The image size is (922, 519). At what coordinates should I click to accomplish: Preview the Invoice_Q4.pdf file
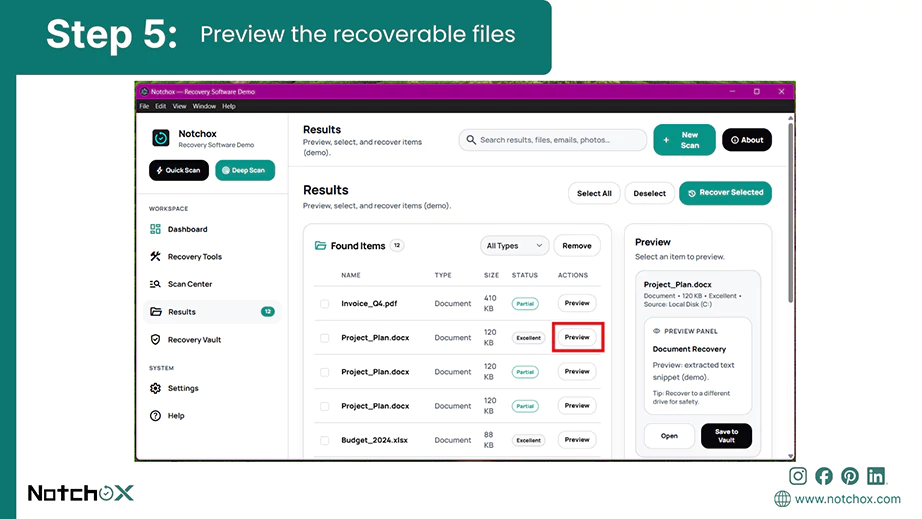pyautogui.click(x=577, y=303)
